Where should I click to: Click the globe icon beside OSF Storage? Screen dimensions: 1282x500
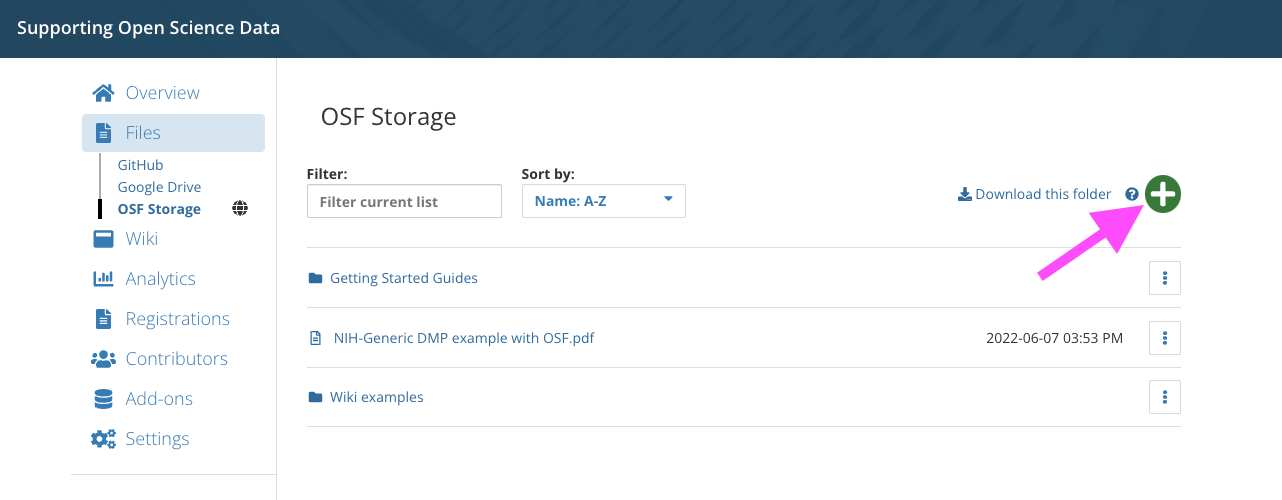(240, 209)
